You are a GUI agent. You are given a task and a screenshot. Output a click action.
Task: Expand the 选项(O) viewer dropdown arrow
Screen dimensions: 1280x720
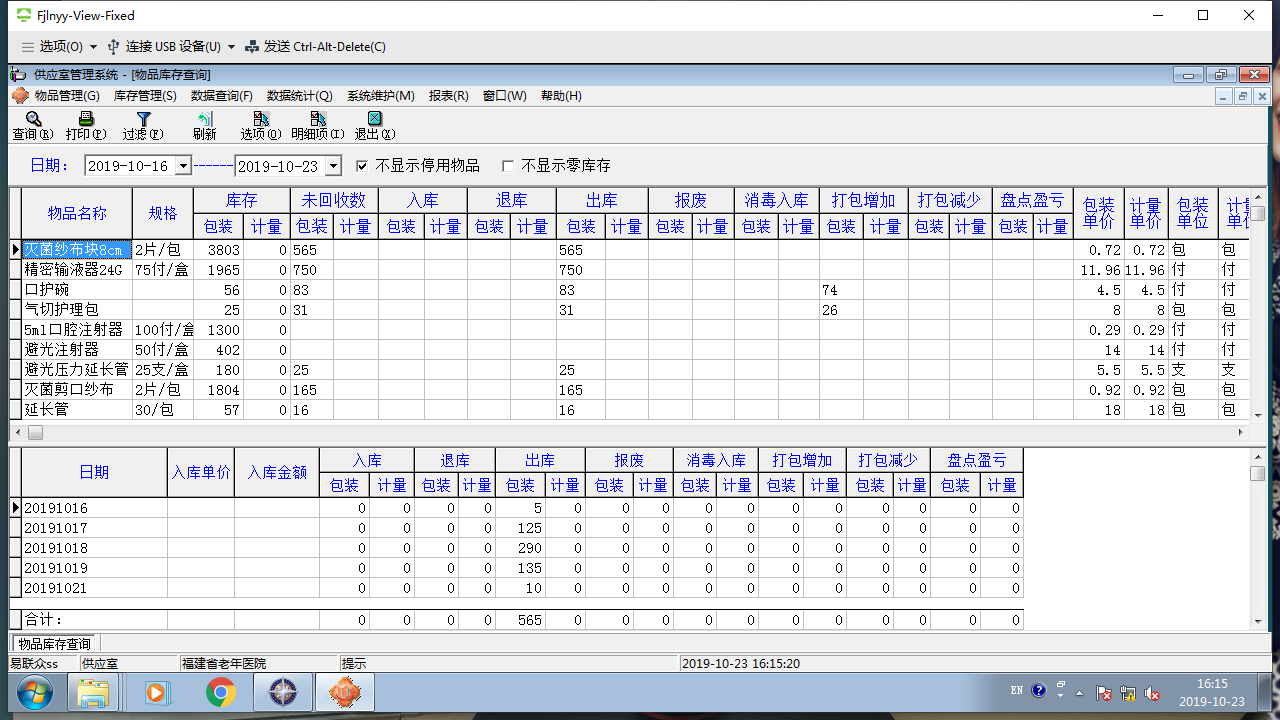[93, 47]
